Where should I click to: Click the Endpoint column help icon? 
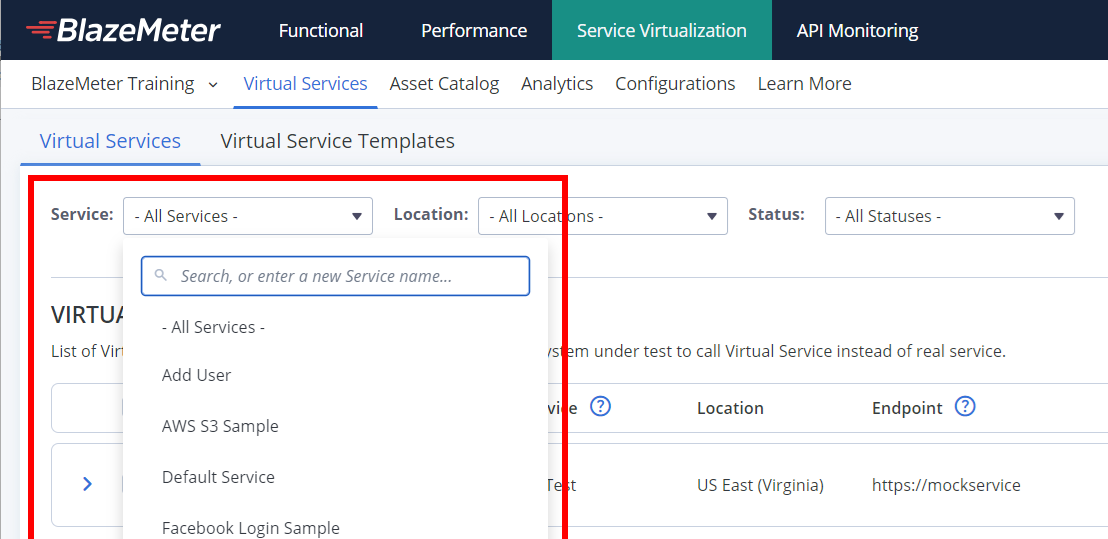coord(965,407)
